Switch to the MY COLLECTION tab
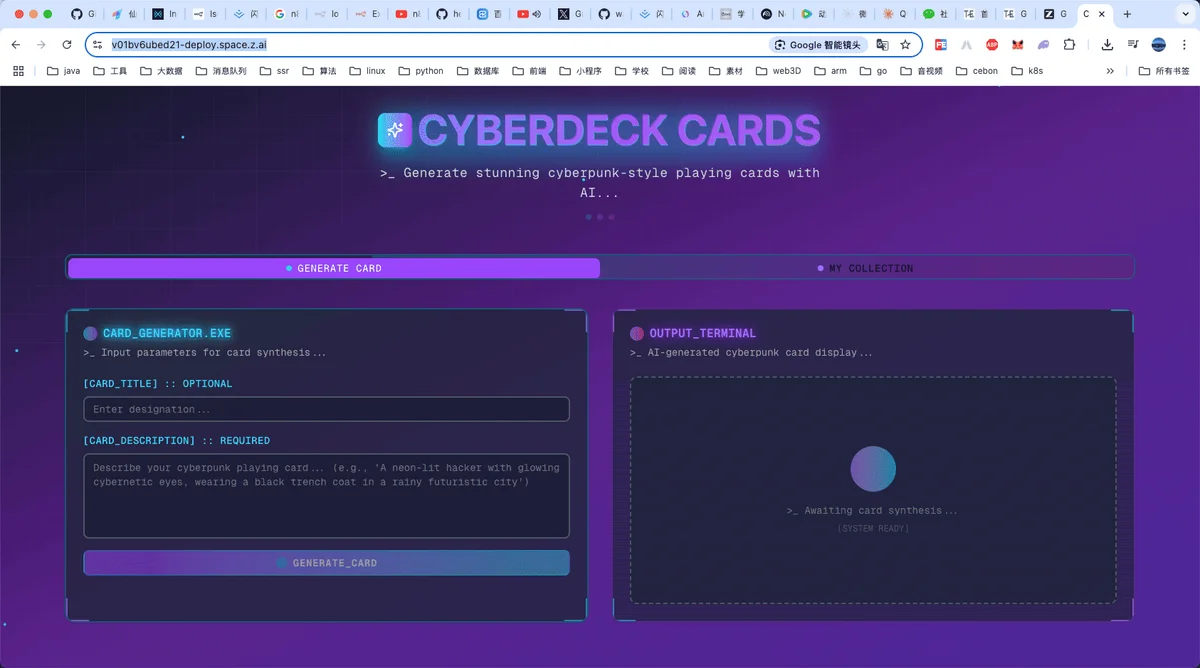 pos(866,268)
